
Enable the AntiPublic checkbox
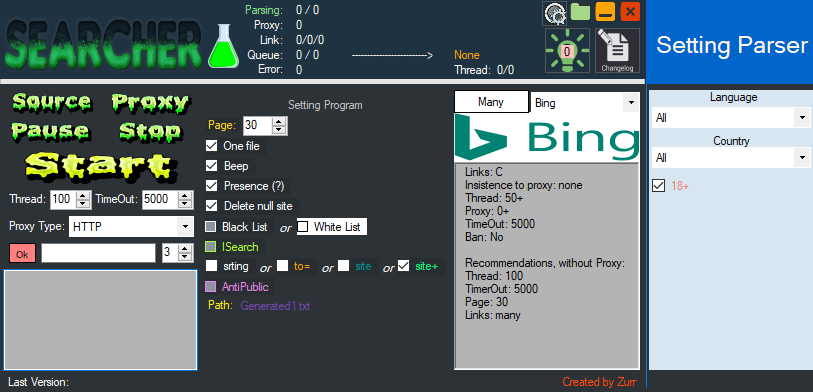[x=211, y=286]
